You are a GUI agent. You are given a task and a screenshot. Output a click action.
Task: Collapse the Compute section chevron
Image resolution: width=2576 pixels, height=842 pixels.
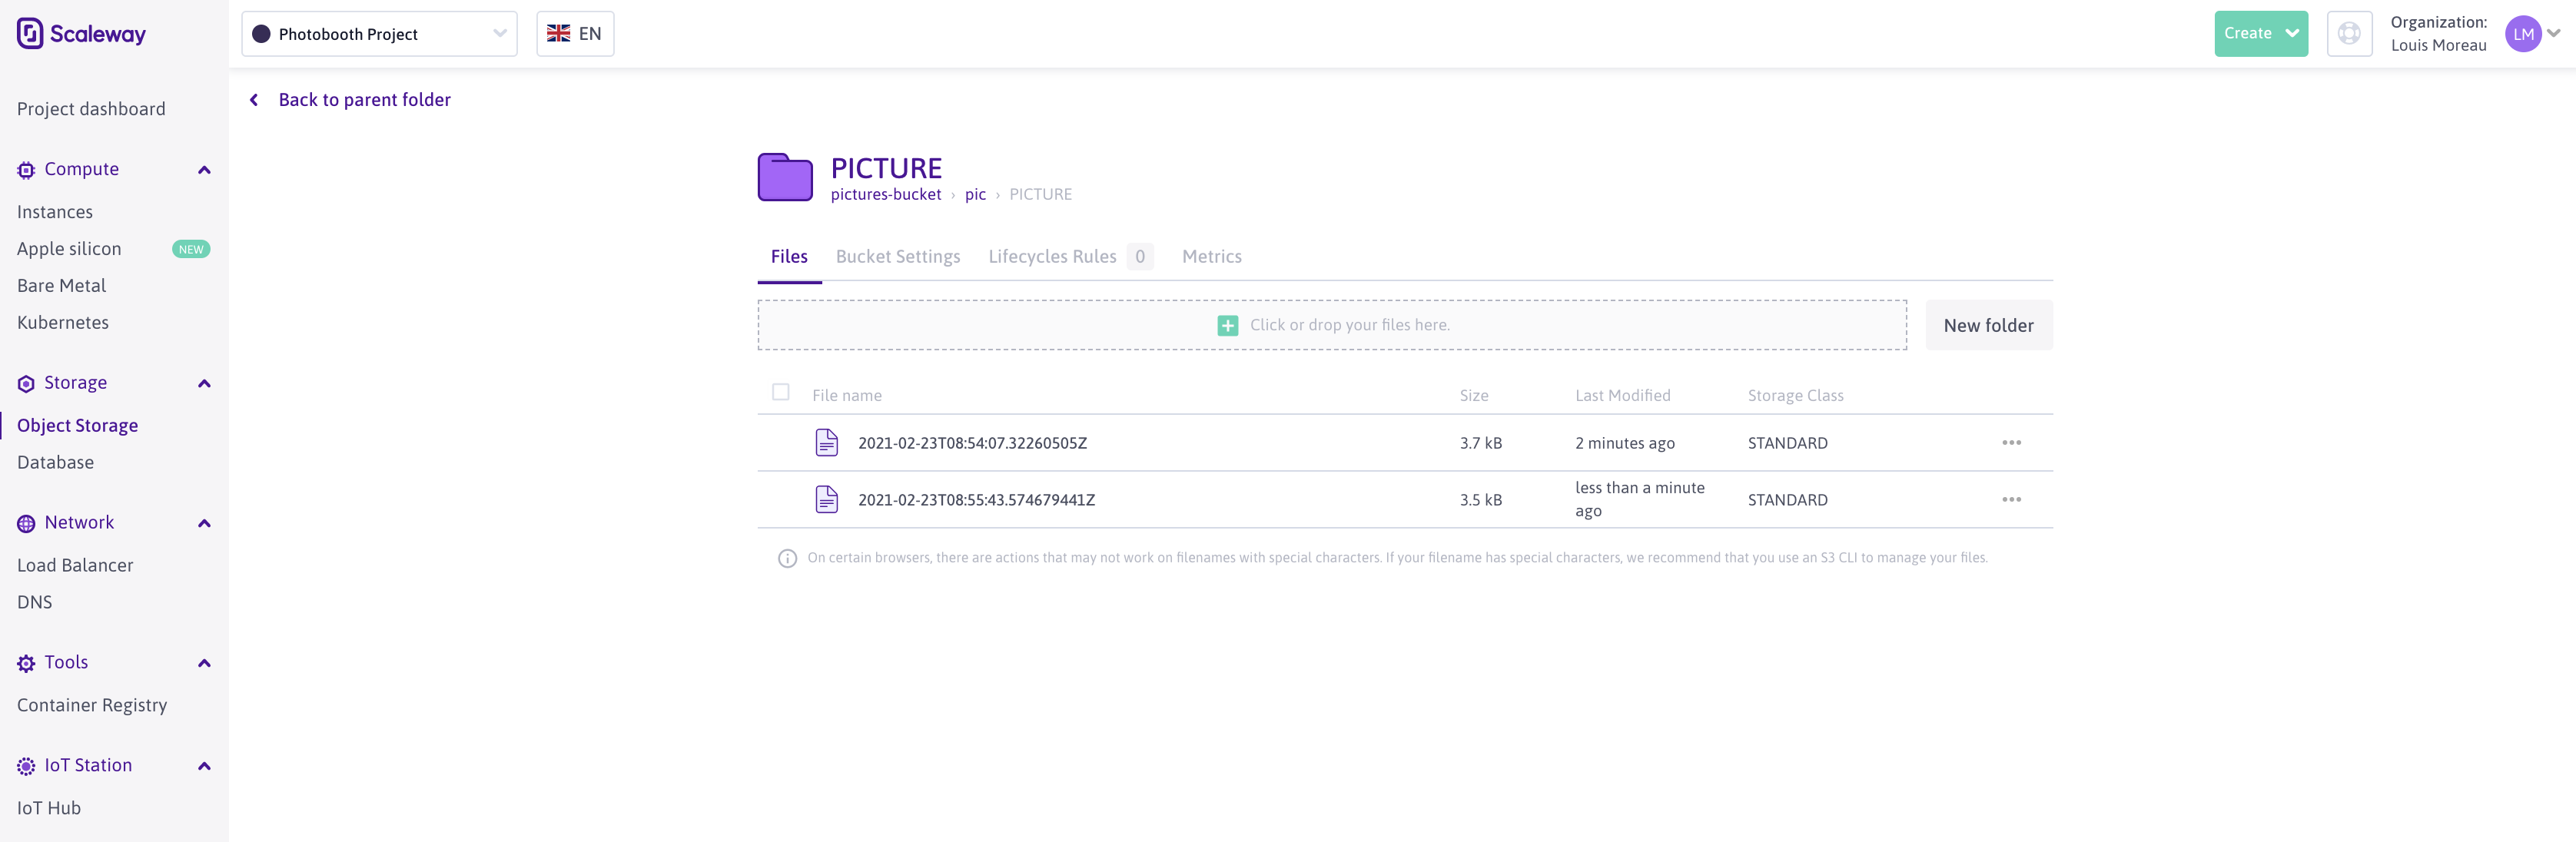tap(204, 170)
